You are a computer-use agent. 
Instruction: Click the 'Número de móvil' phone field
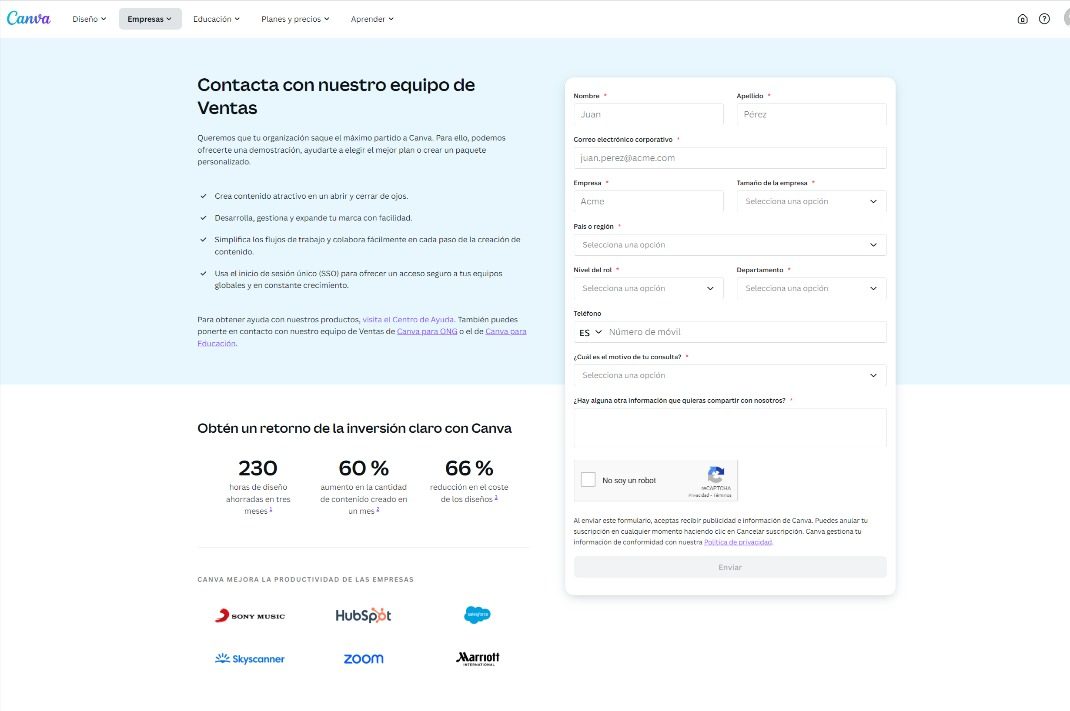pyautogui.click(x=745, y=331)
